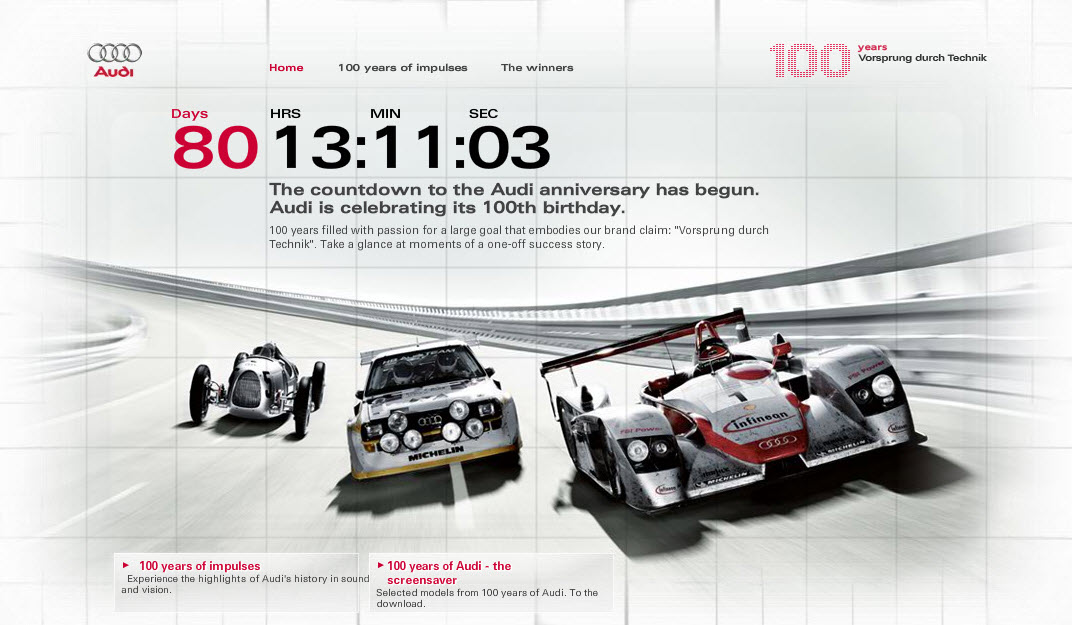Click the countdown to the Audi anniversary headline
The width and height of the screenshot is (1072, 625).
click(x=514, y=198)
